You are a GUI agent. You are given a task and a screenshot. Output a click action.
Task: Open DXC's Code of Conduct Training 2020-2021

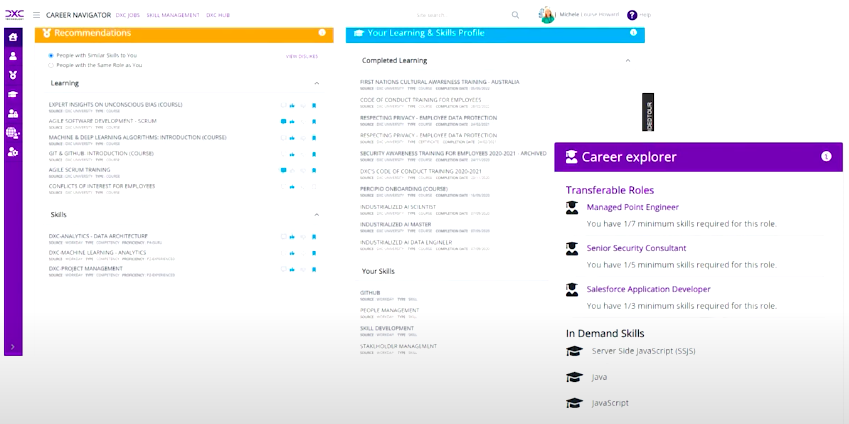[x=420, y=171]
